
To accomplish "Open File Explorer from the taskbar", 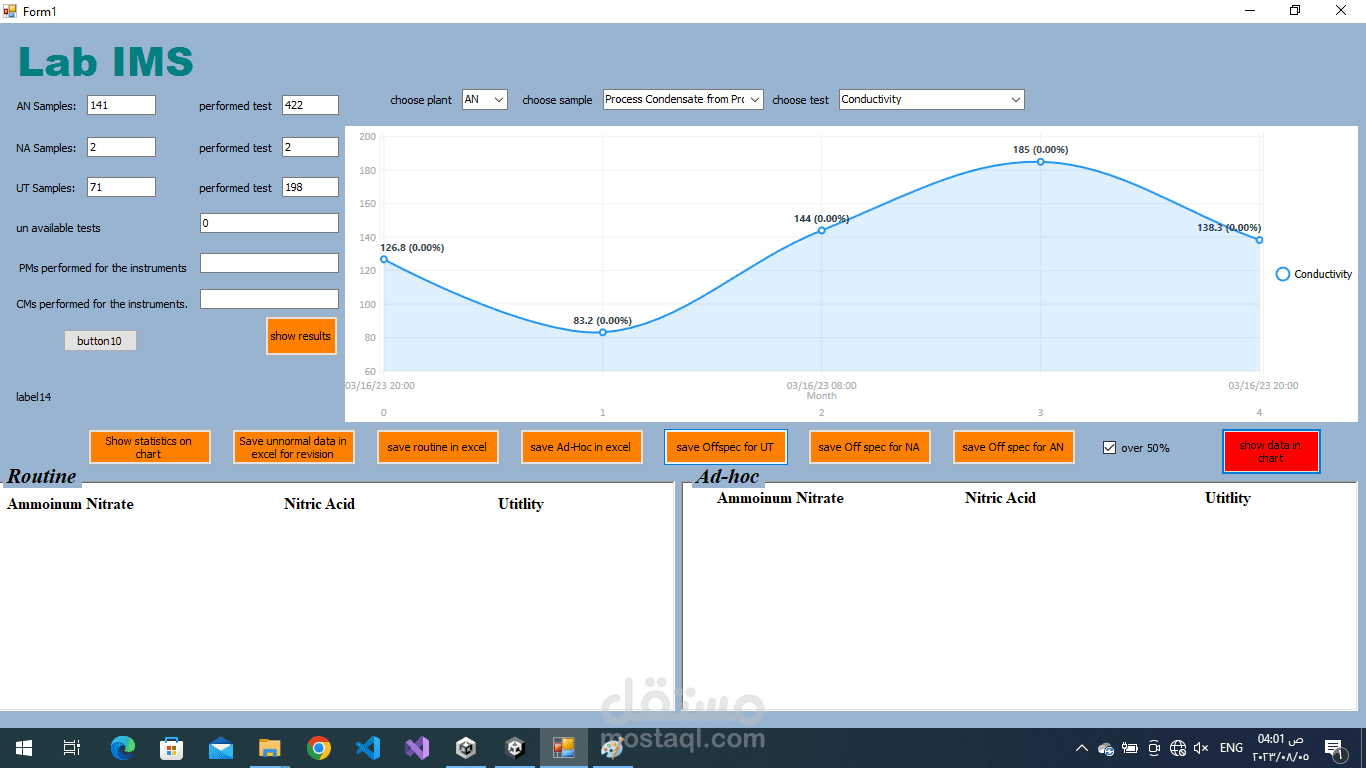I will point(270,748).
